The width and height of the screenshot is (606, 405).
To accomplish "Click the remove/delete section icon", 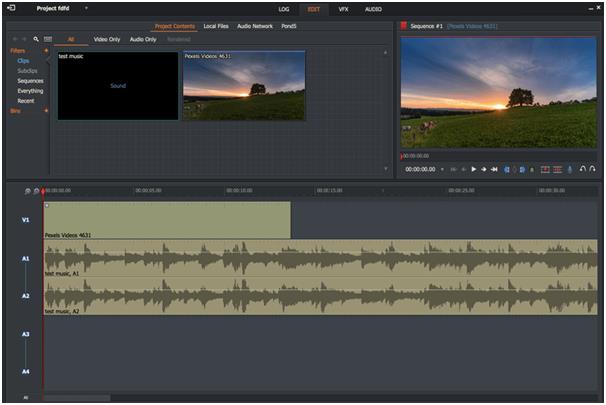I will 532,169.
